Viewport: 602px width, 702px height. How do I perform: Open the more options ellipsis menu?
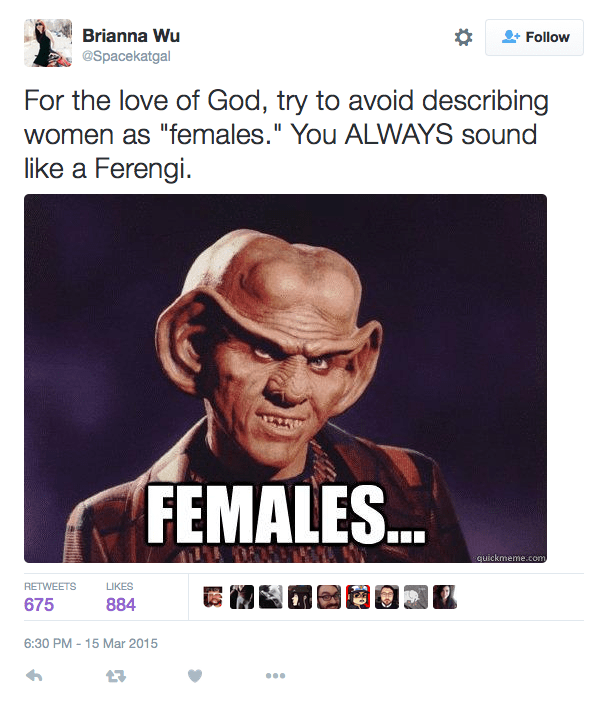(x=275, y=676)
